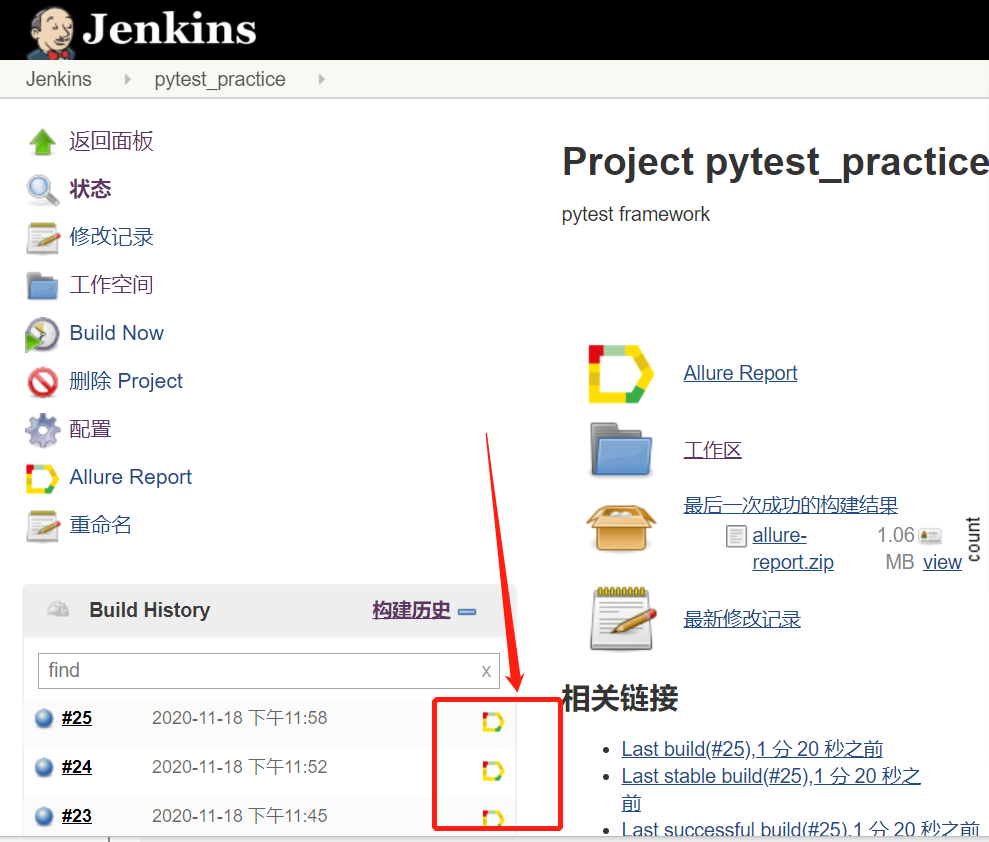
Task: Click the 重命名 notepad icon
Action: point(42,526)
